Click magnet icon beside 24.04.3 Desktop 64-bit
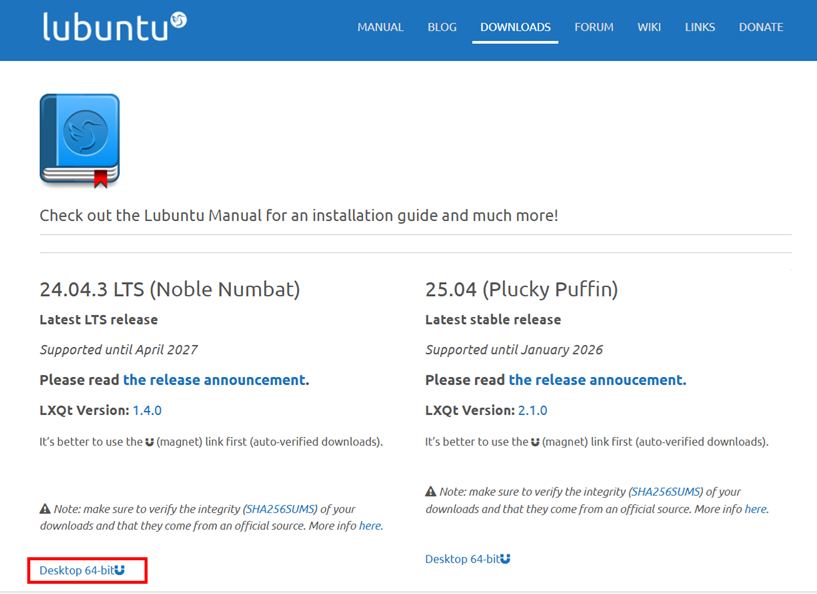The image size is (817, 594). (x=120, y=570)
